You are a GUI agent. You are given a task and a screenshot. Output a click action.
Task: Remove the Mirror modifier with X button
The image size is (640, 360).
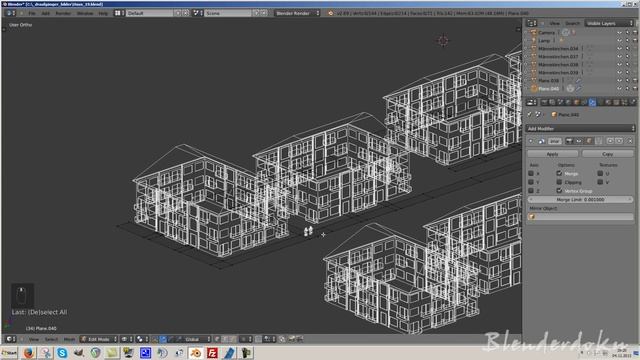630,141
